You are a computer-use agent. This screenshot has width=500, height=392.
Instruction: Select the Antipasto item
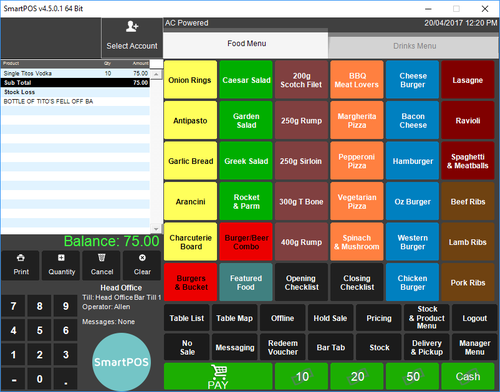[x=190, y=120]
